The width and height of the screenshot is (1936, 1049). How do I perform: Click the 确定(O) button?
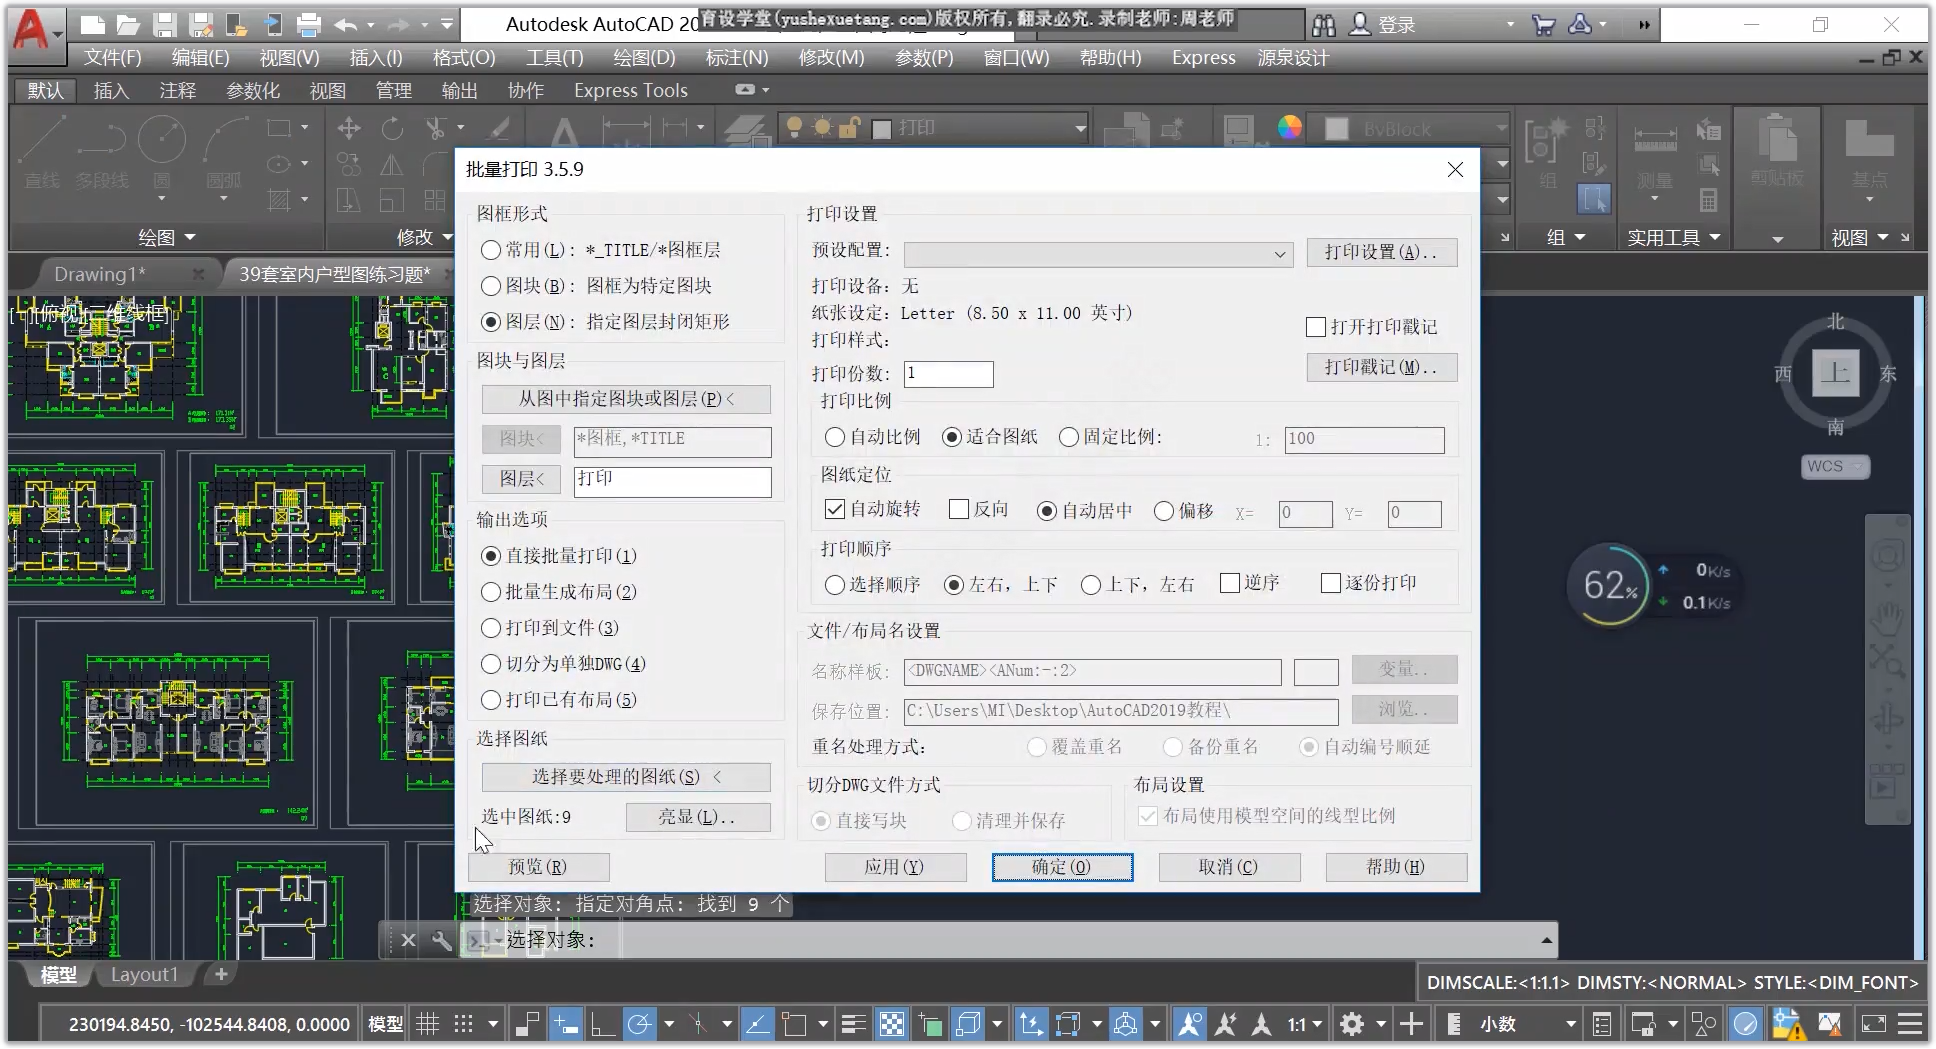click(x=1062, y=867)
